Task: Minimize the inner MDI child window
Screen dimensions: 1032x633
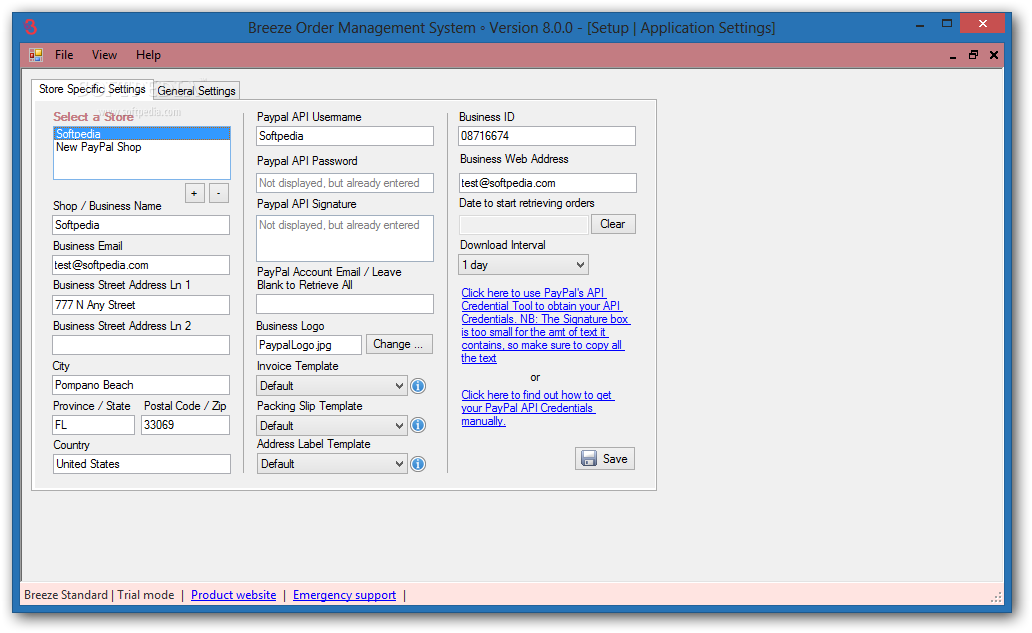Action: tap(952, 55)
